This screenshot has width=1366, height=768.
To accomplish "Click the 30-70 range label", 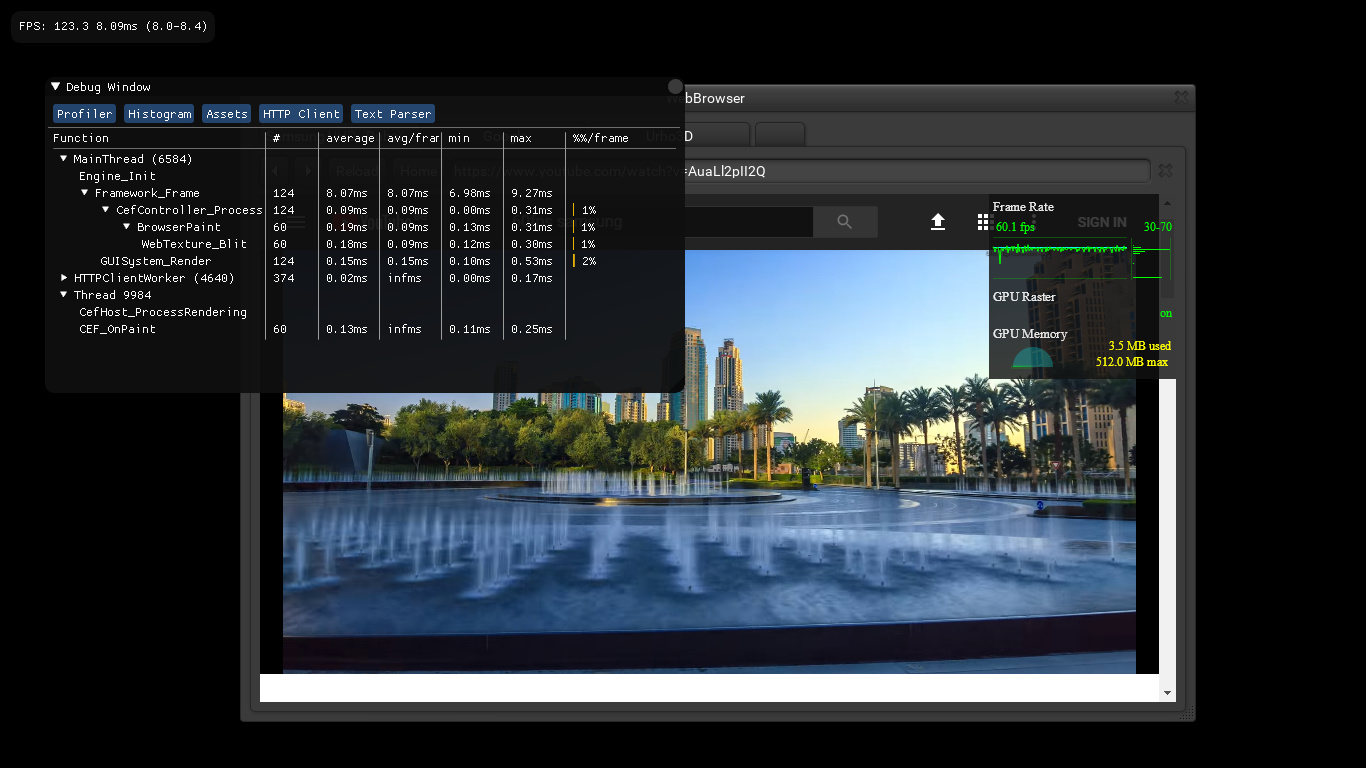I will tap(1157, 227).
